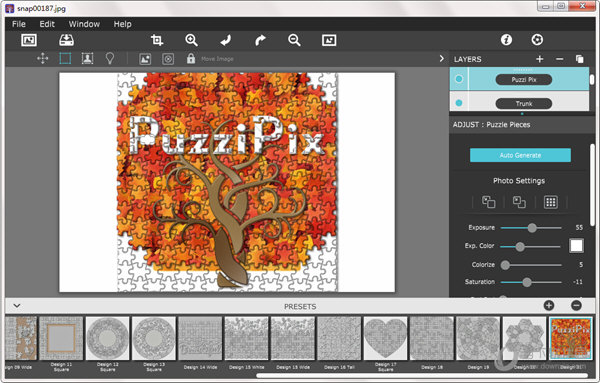Select Design 14 Wide preset
Viewport: 600px width, 383px height.
200,338
